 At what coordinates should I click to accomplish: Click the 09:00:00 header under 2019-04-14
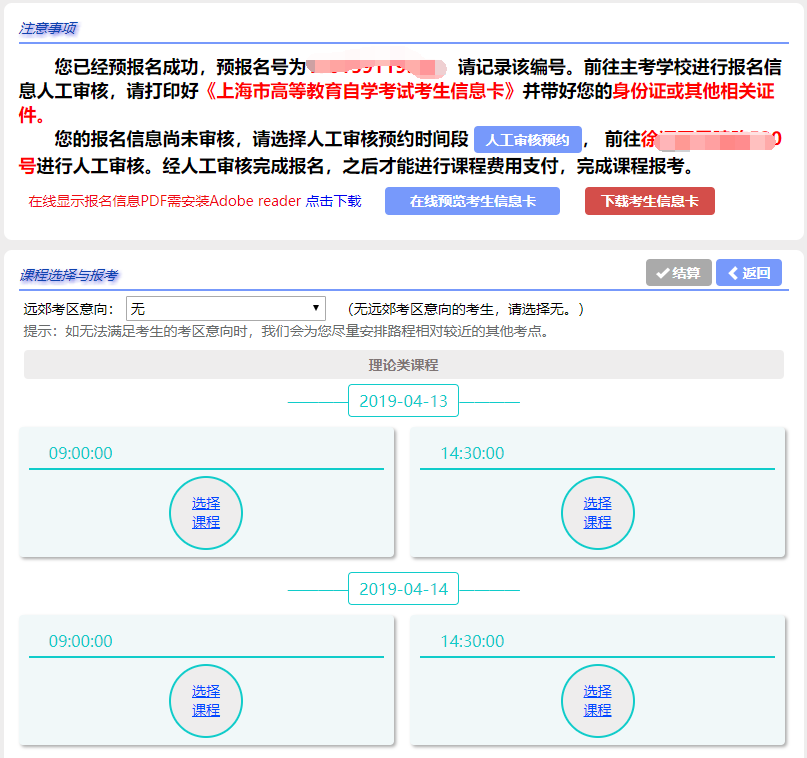[81, 641]
